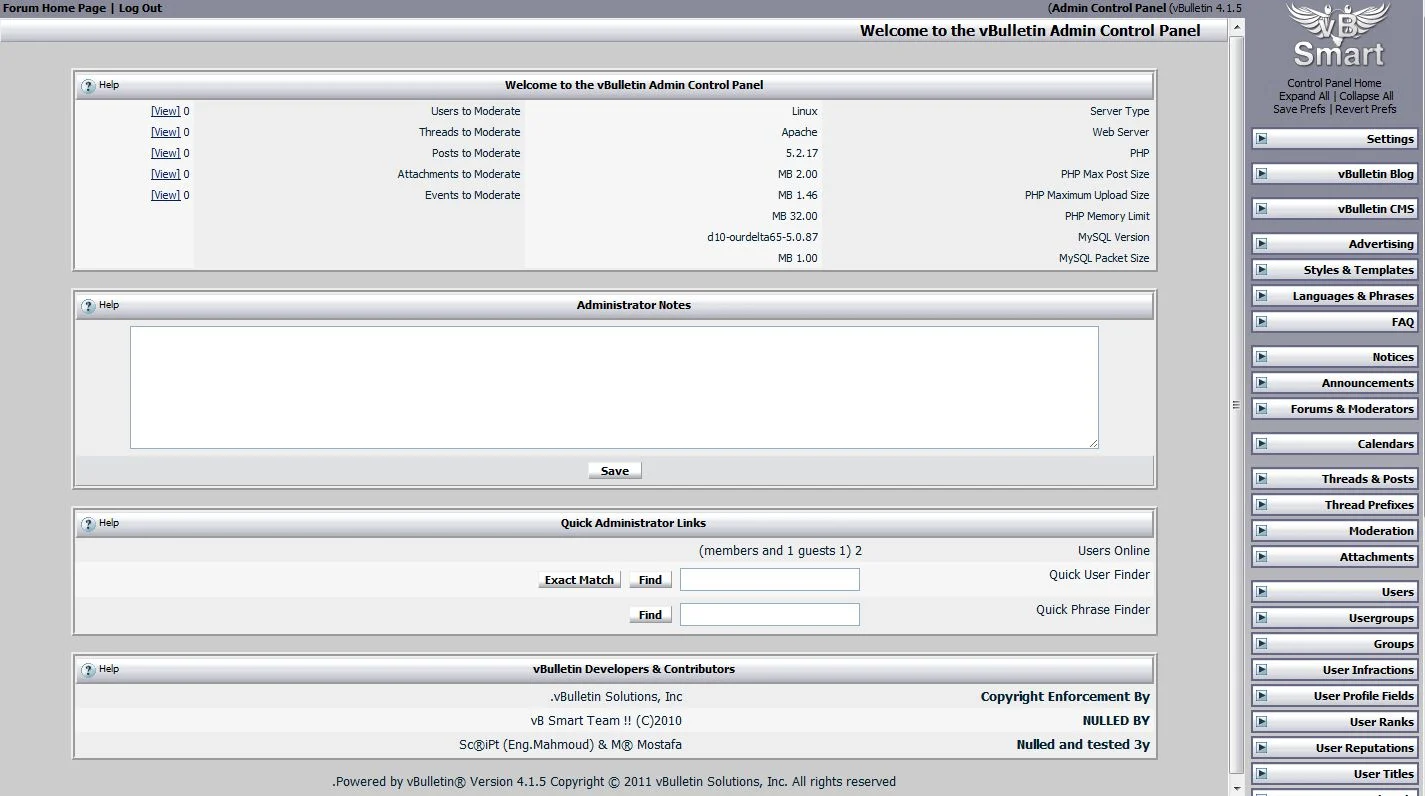This screenshot has width=1425, height=796.
Task: Open the Languages & Phrases menu
Action: [x=1352, y=296]
